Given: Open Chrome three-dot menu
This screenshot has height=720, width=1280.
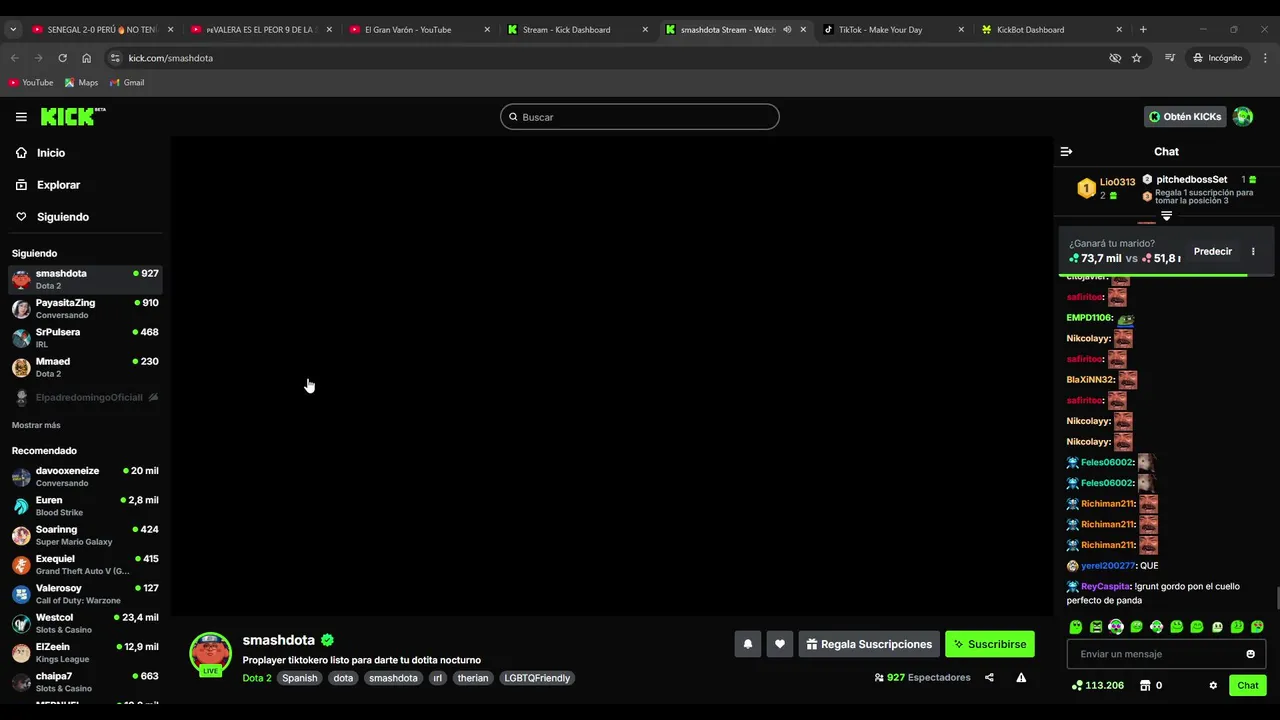Looking at the screenshot, I should [1263, 58].
